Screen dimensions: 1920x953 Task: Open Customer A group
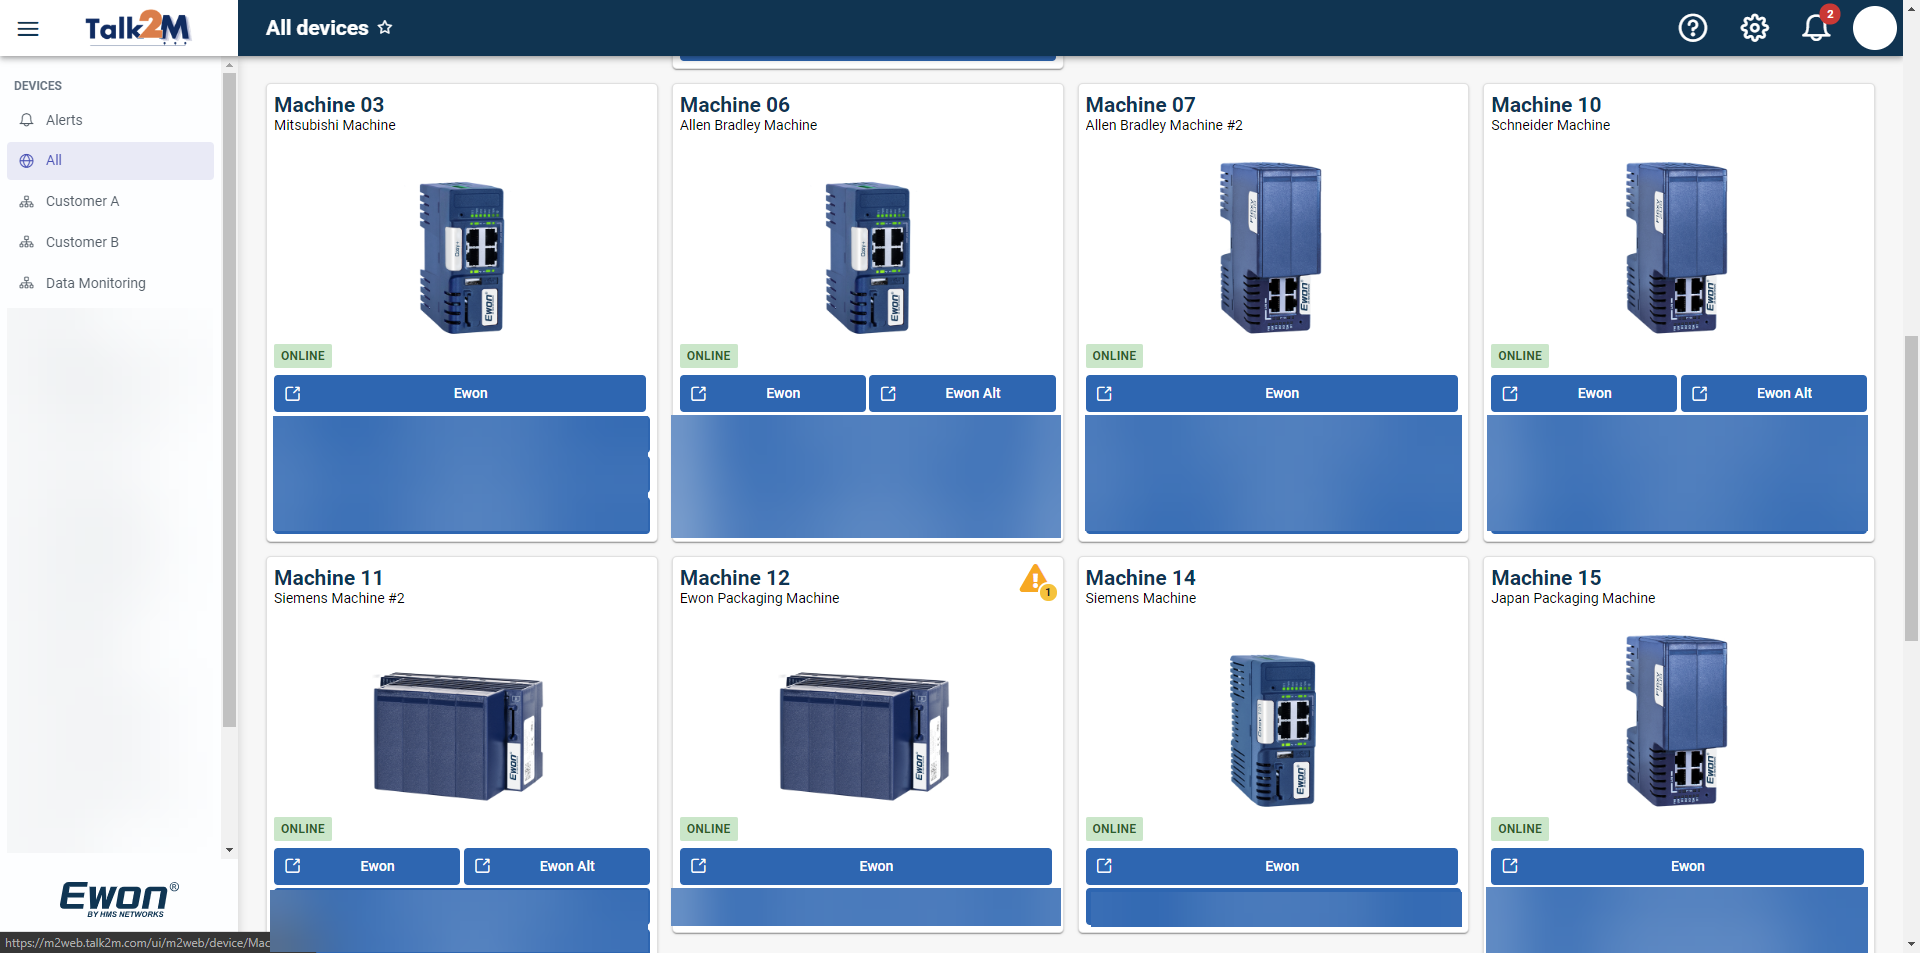[x=110, y=201]
